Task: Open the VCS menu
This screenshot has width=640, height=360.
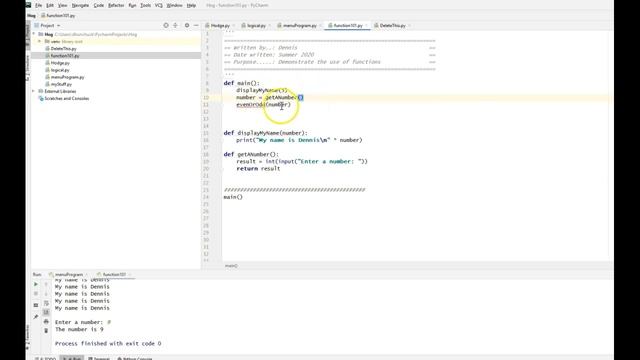Action: click(159, 5)
